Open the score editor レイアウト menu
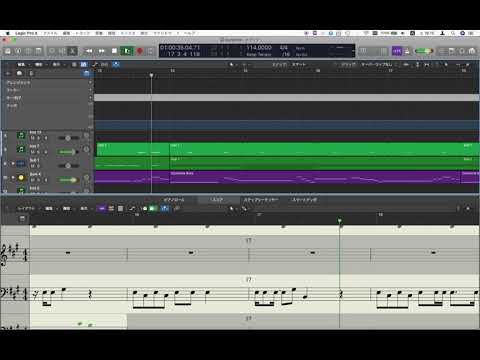The width and height of the screenshot is (480, 360). (26, 208)
